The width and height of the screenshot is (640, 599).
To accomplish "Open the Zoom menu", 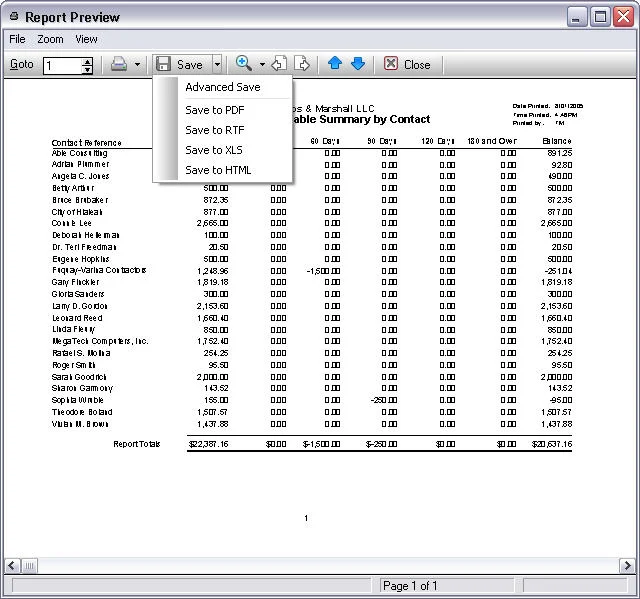I will [50, 39].
